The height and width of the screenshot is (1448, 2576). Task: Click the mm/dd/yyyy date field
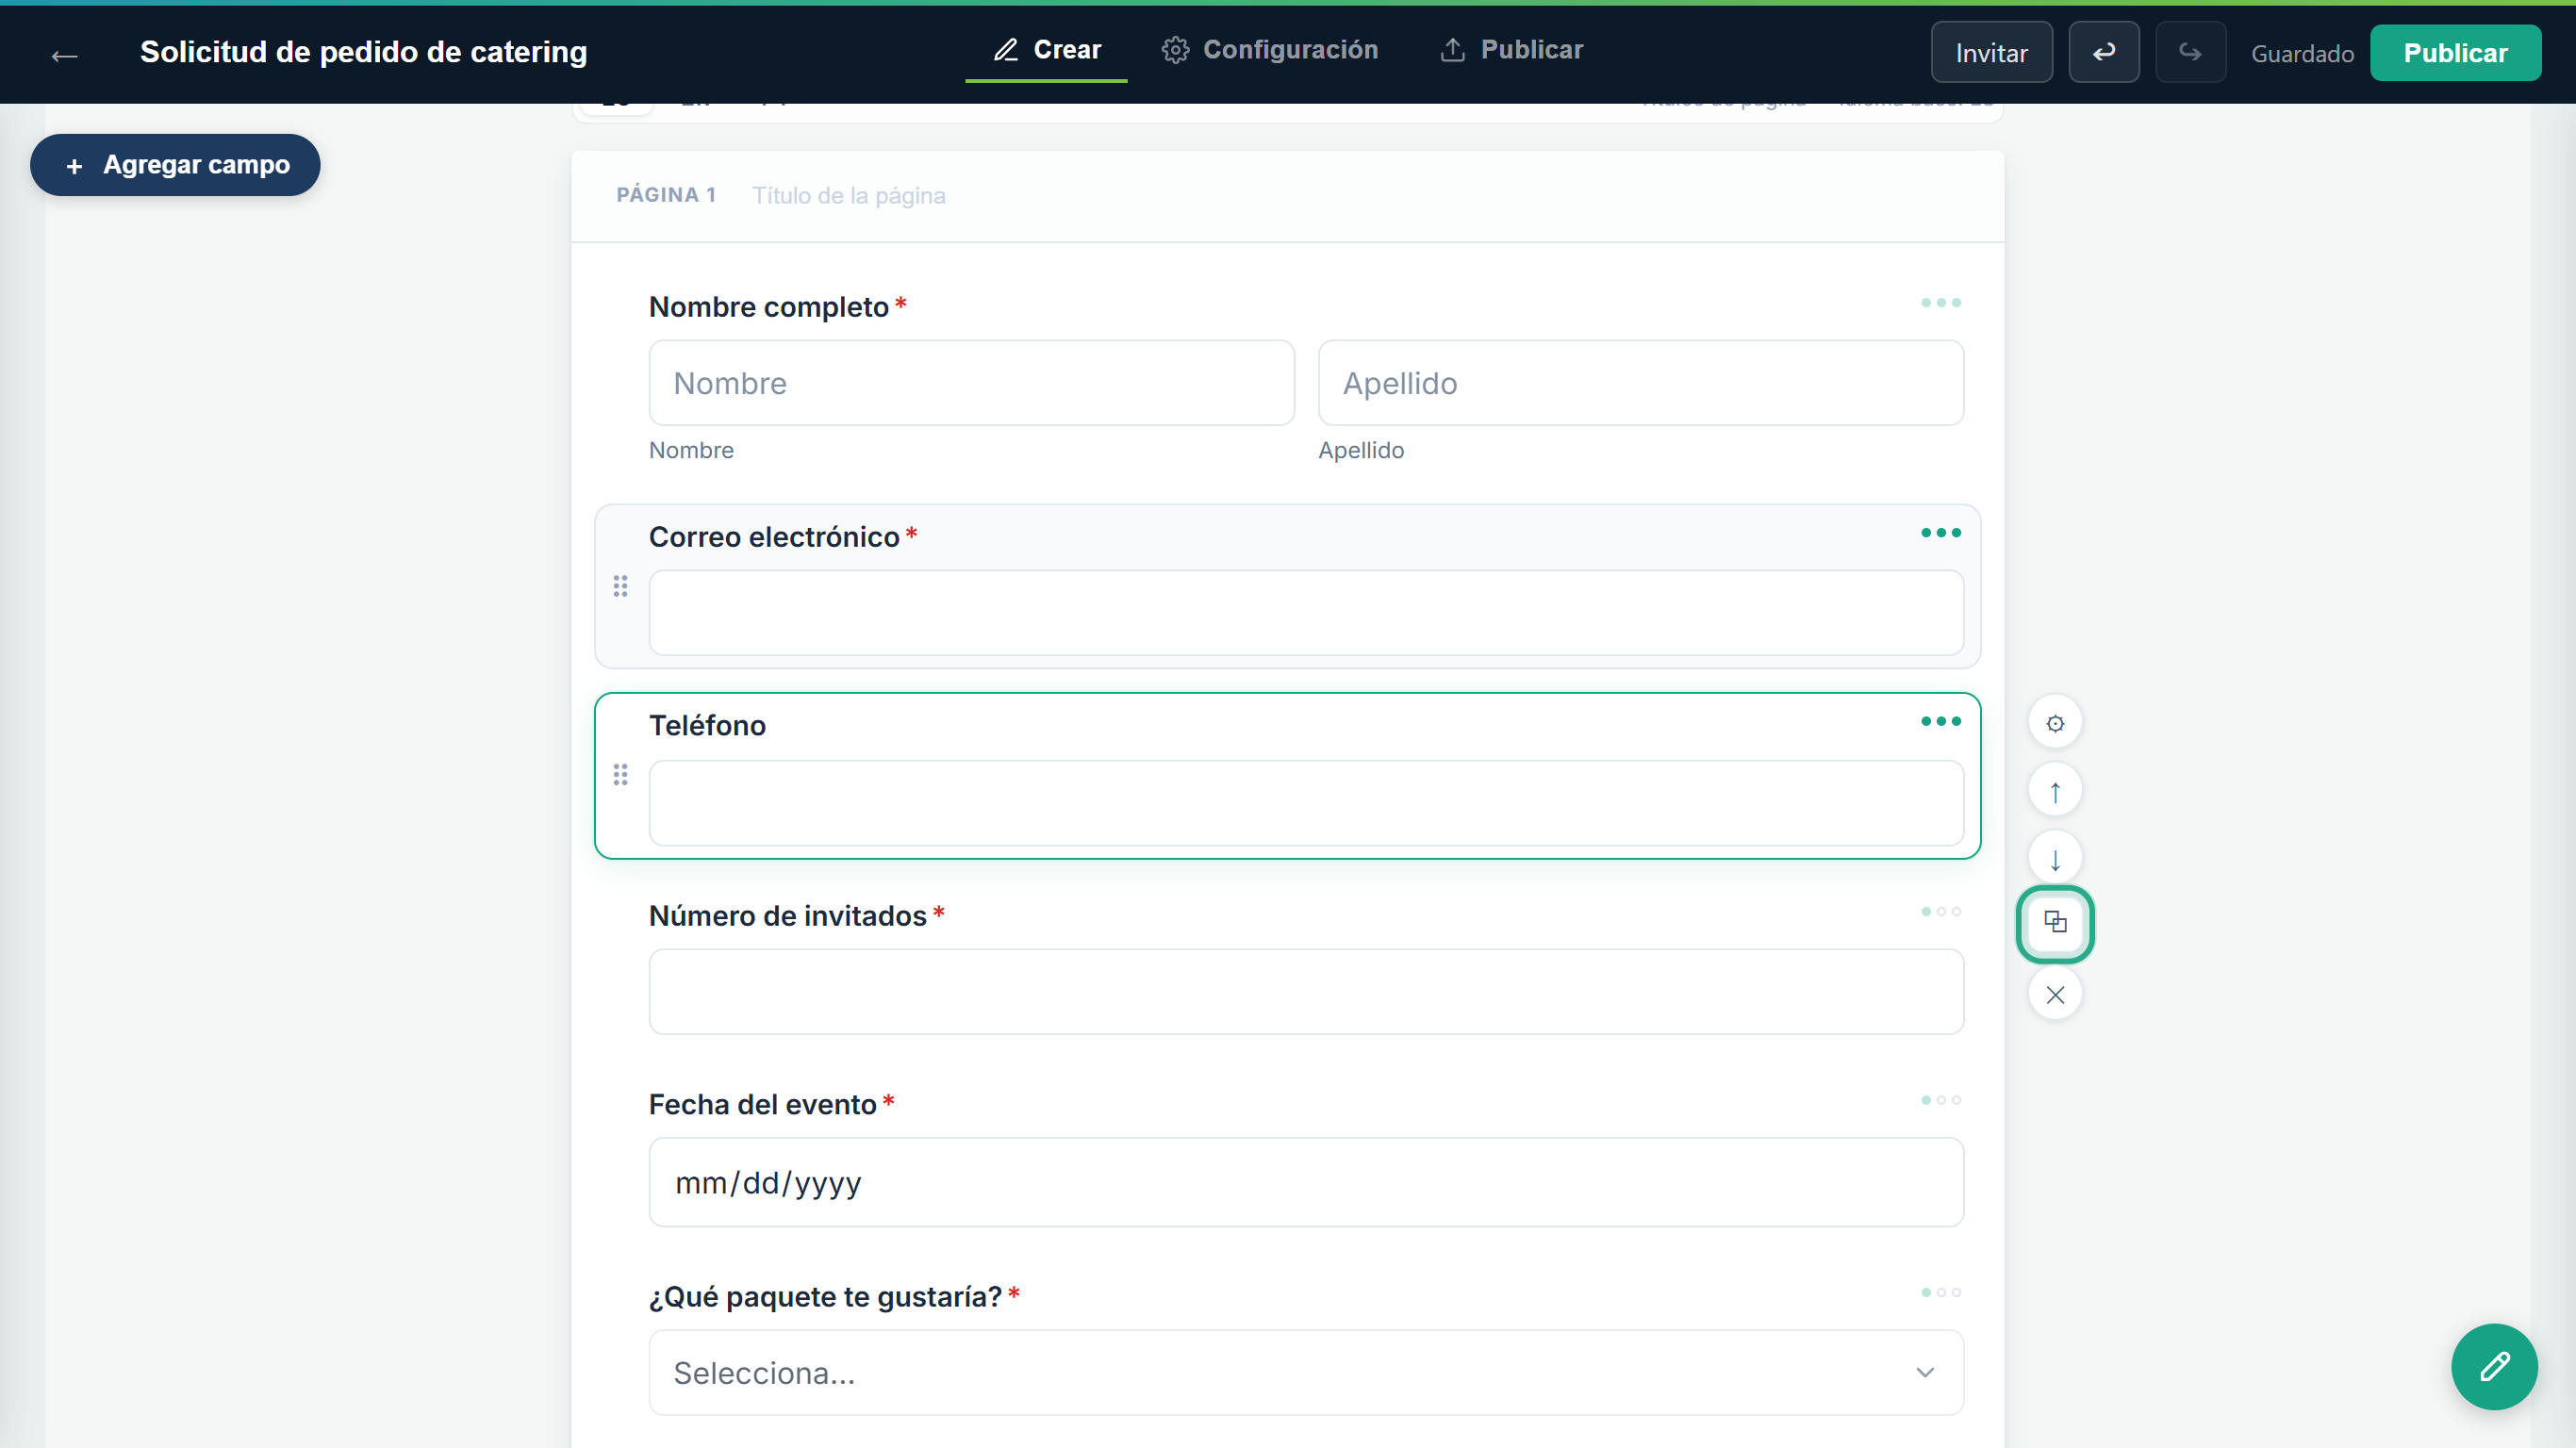(x=1306, y=1182)
